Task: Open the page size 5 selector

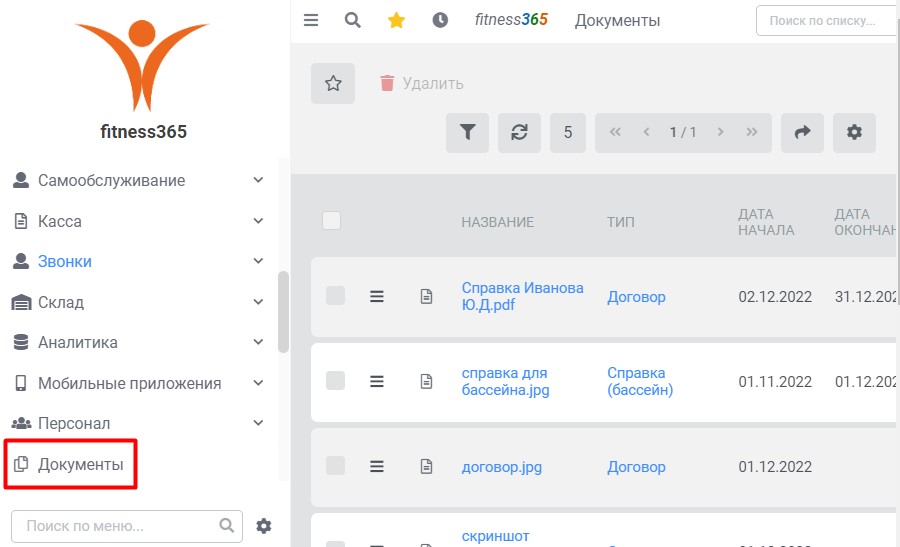Action: click(568, 133)
